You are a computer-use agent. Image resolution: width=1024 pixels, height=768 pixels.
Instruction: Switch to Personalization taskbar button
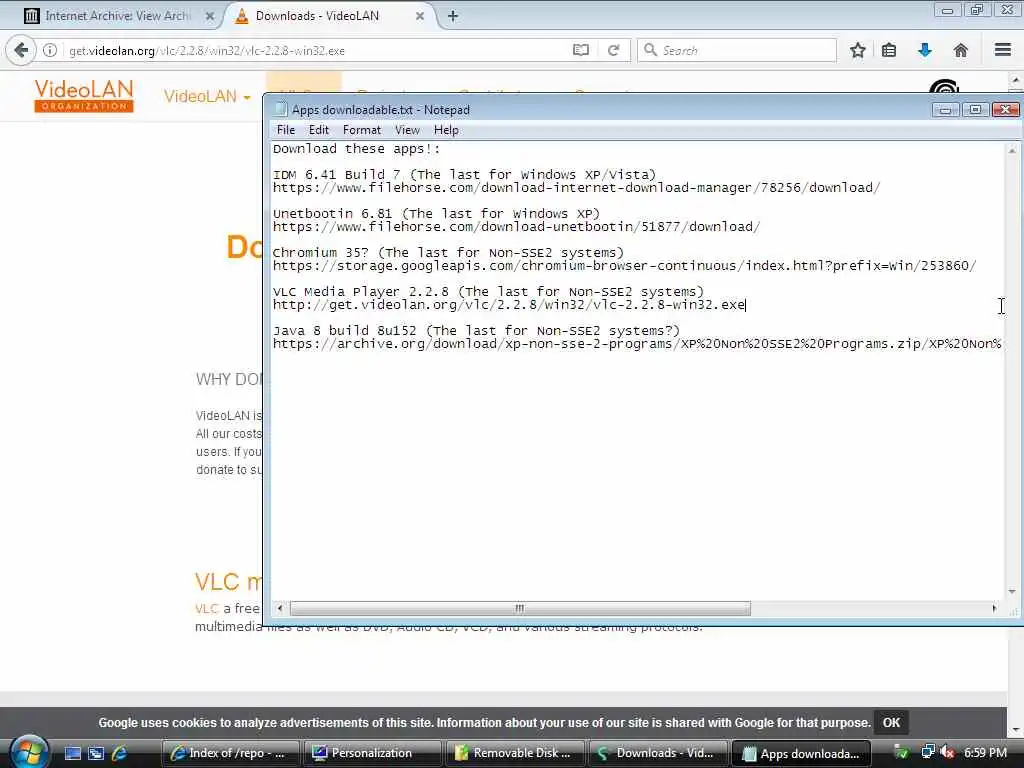click(372, 753)
